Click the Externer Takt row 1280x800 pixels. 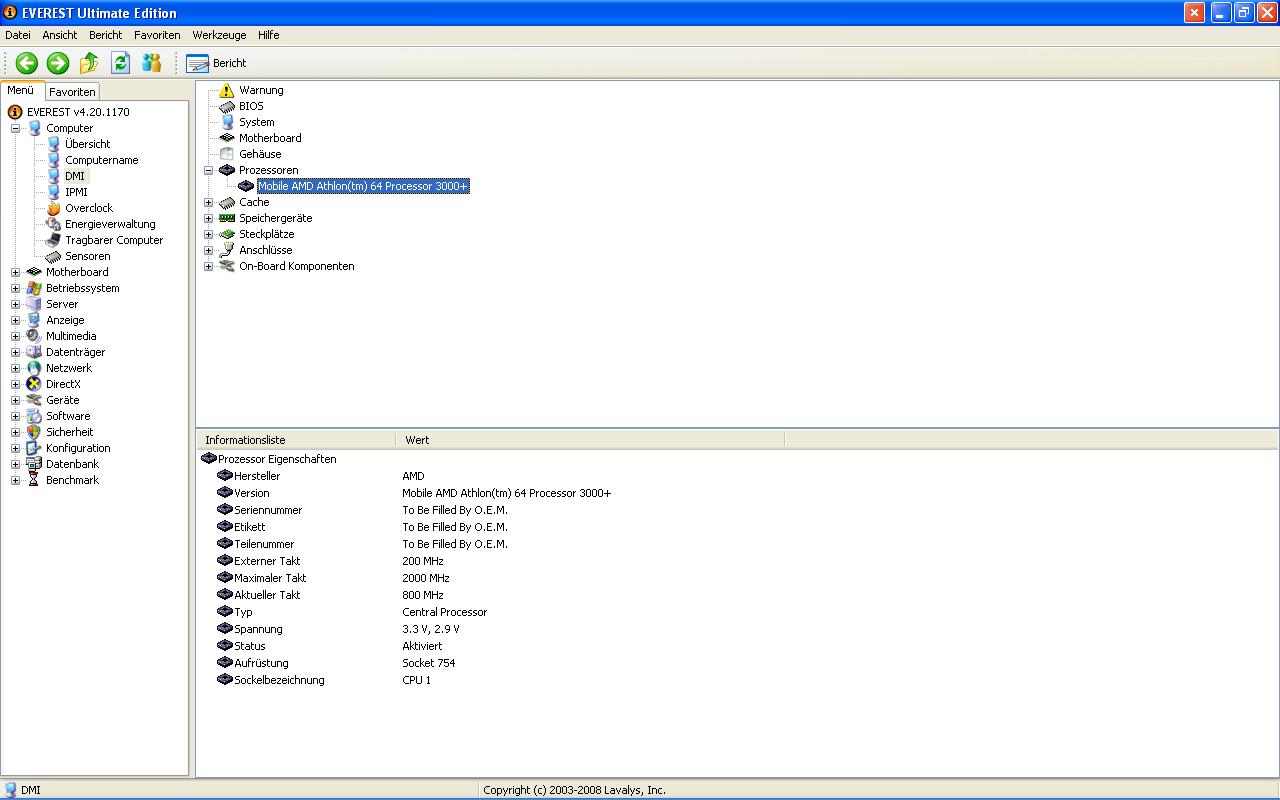click(737, 561)
